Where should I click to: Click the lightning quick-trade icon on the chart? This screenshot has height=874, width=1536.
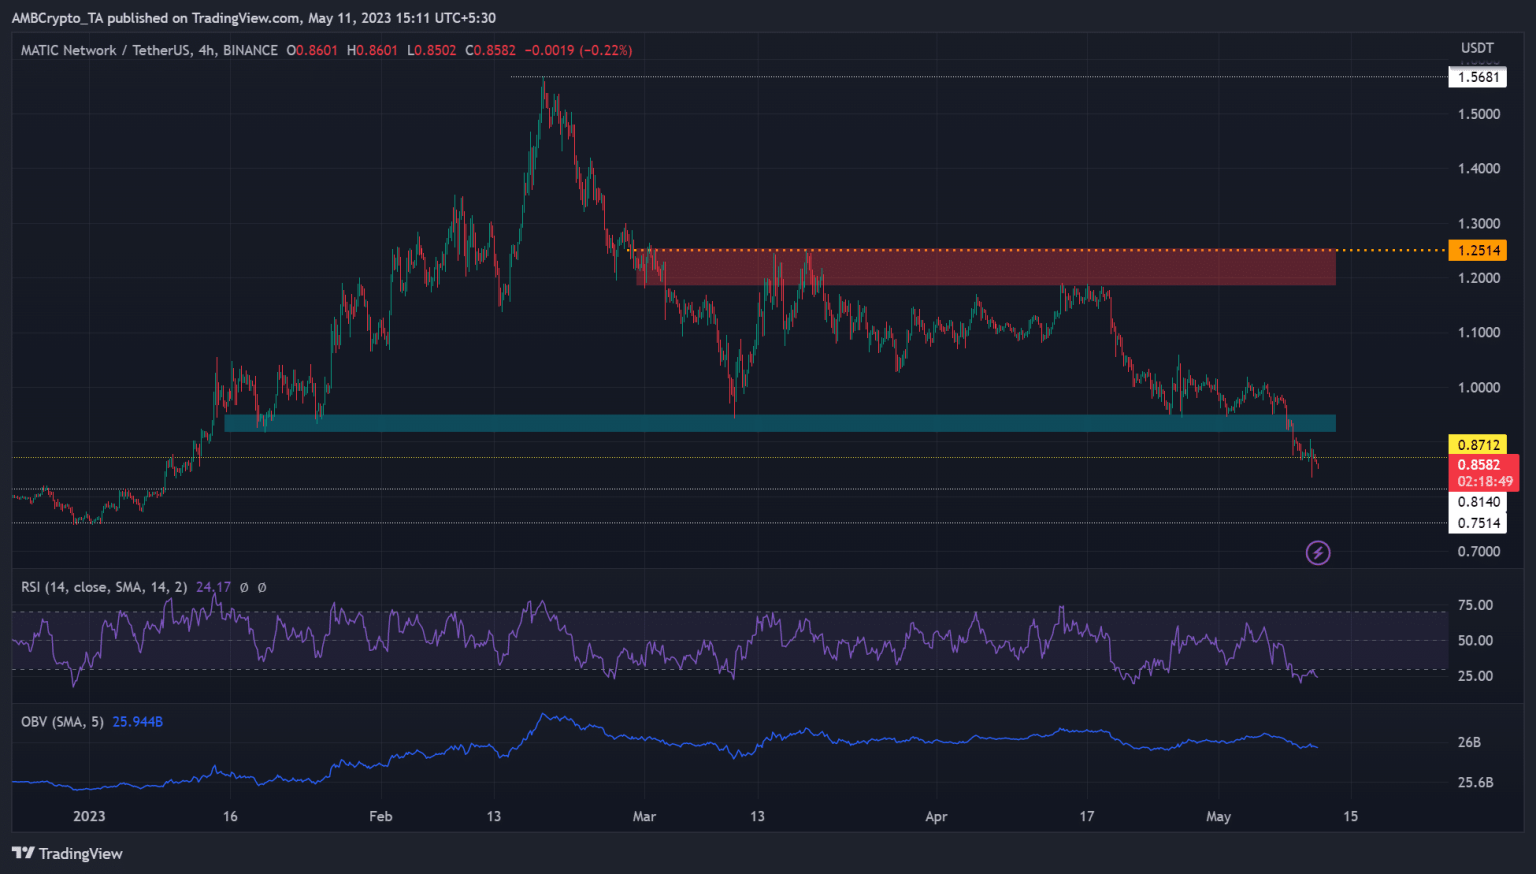coord(1318,553)
